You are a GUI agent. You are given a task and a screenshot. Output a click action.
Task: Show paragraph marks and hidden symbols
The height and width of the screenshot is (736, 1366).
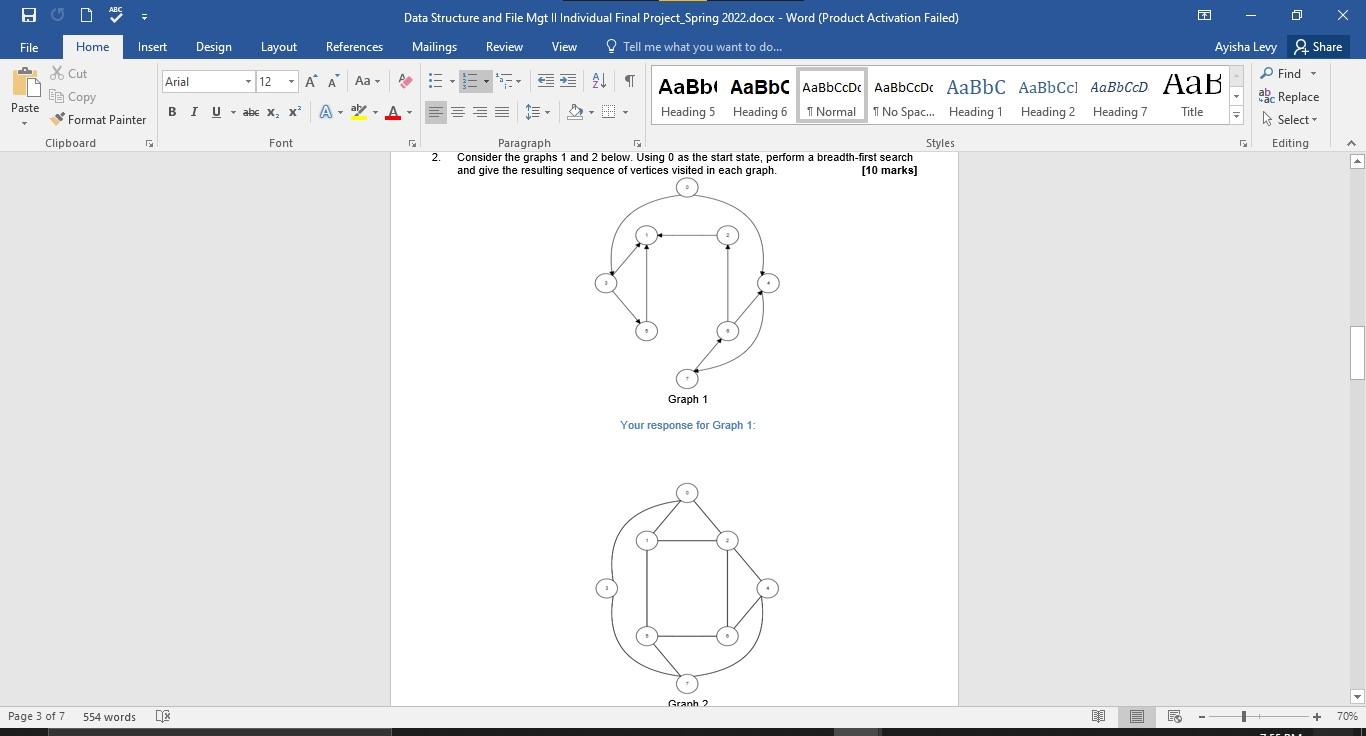pos(629,81)
